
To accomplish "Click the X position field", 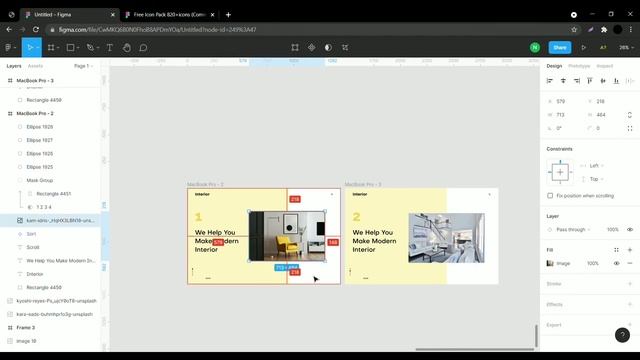I will click(565, 101).
